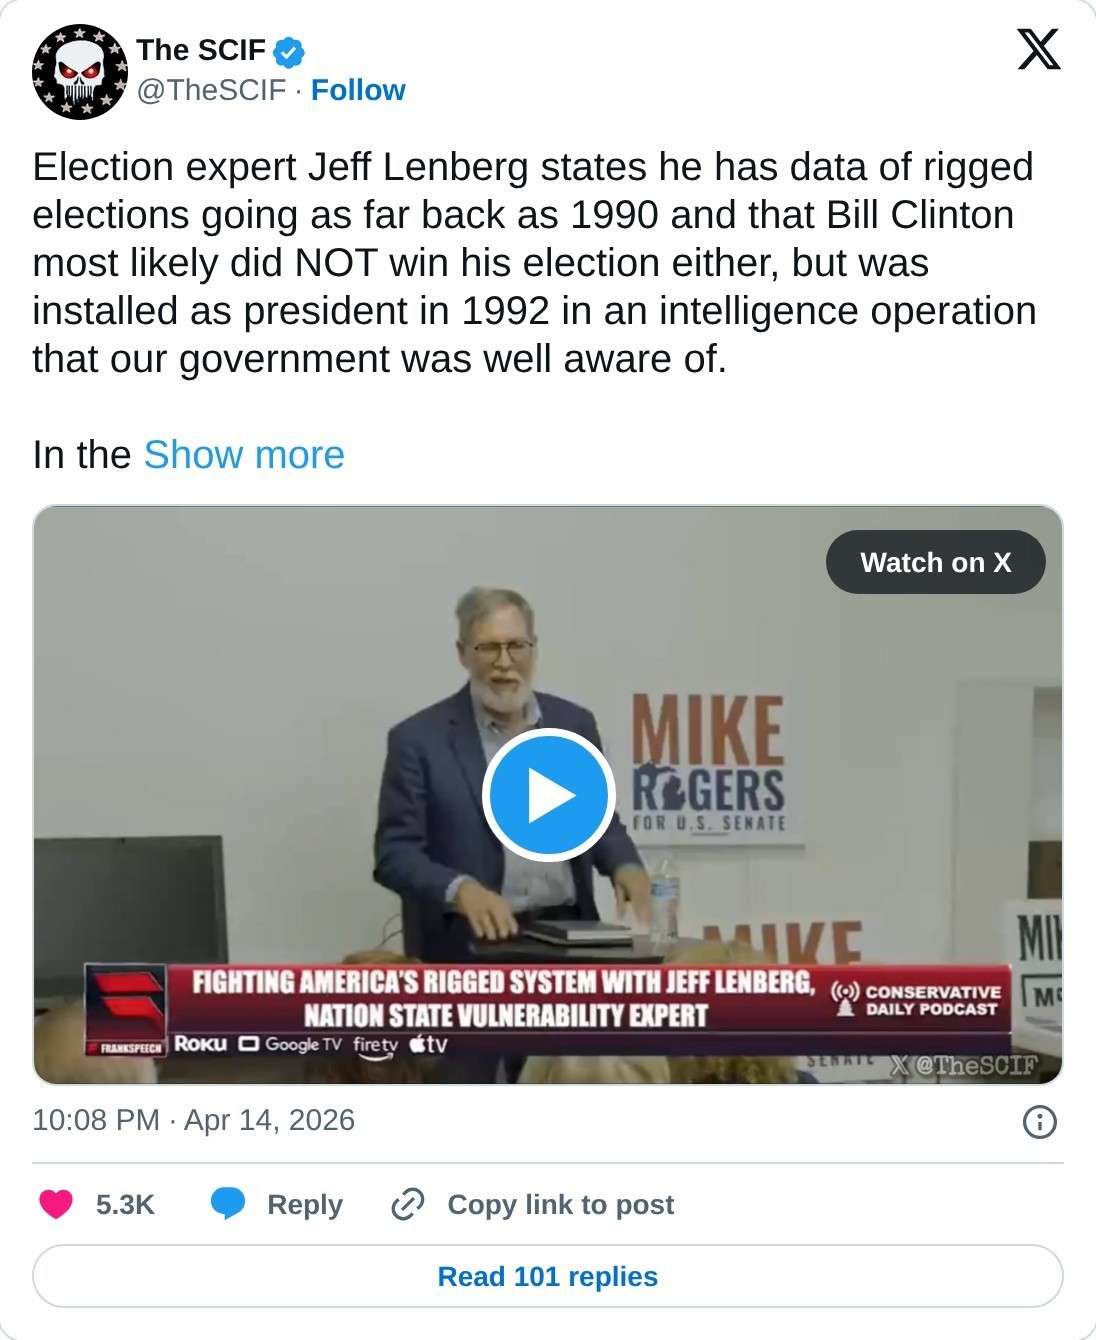The width and height of the screenshot is (1096, 1340).
Task: Click the Copy link to post label
Action: point(560,1204)
